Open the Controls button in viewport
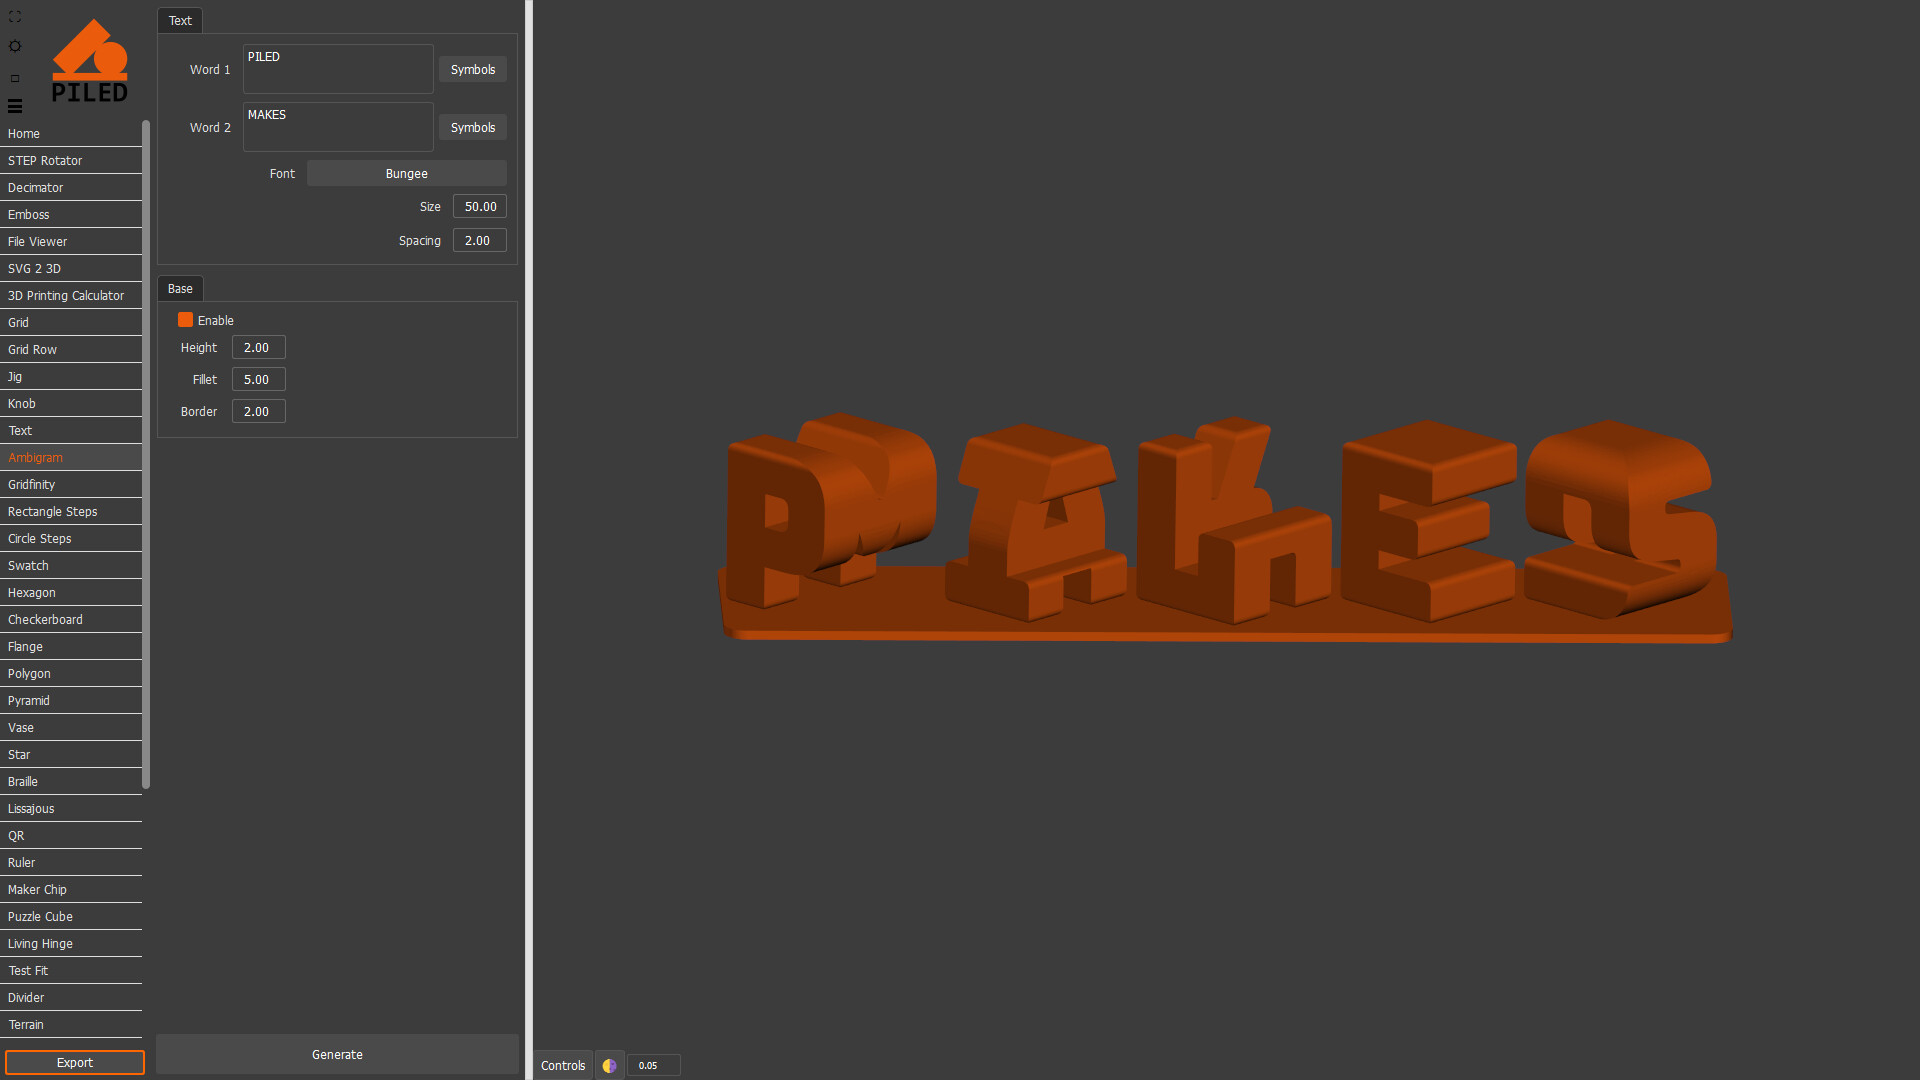The image size is (1920, 1080). point(563,1066)
